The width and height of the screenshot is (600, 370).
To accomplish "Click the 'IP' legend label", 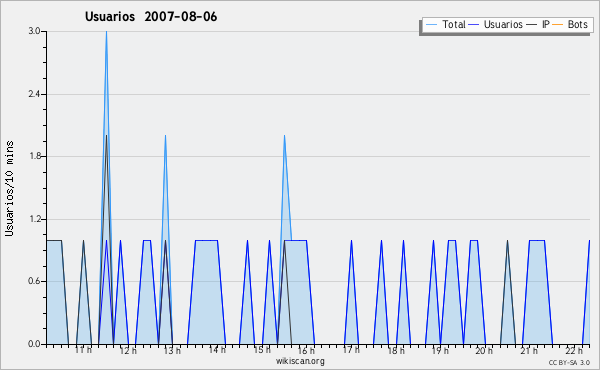I will click(x=546, y=24).
